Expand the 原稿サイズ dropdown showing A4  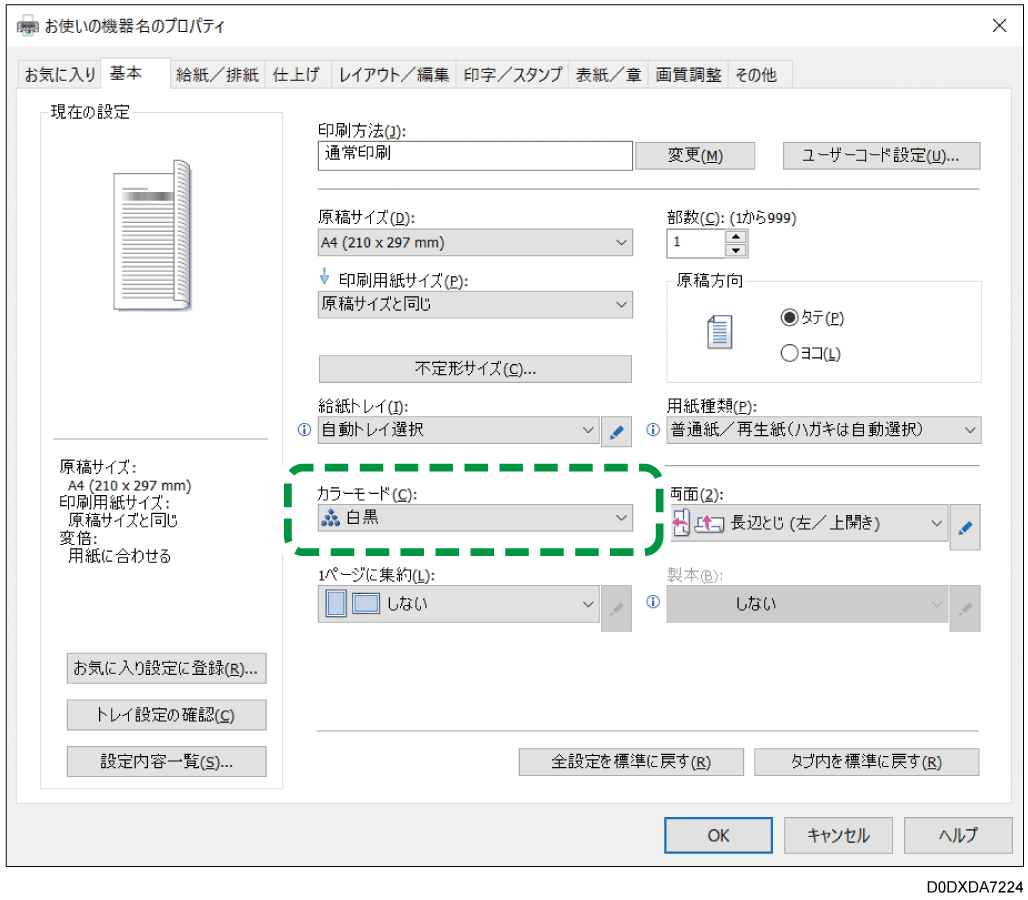point(475,243)
